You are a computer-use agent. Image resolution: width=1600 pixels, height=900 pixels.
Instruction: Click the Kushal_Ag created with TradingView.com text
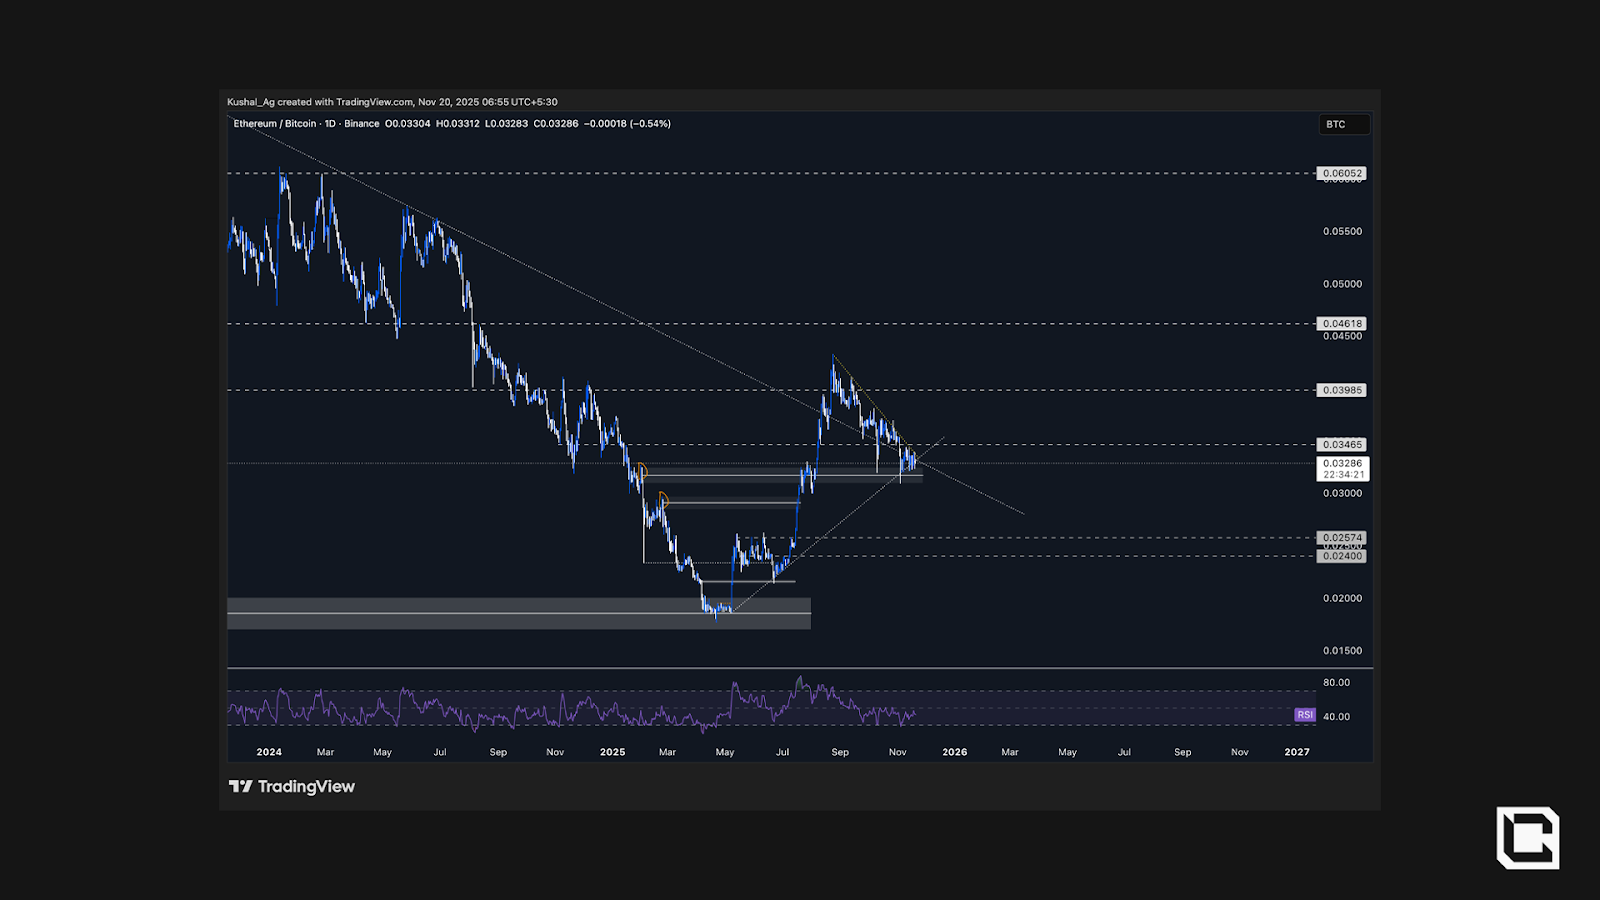pyautogui.click(x=392, y=102)
